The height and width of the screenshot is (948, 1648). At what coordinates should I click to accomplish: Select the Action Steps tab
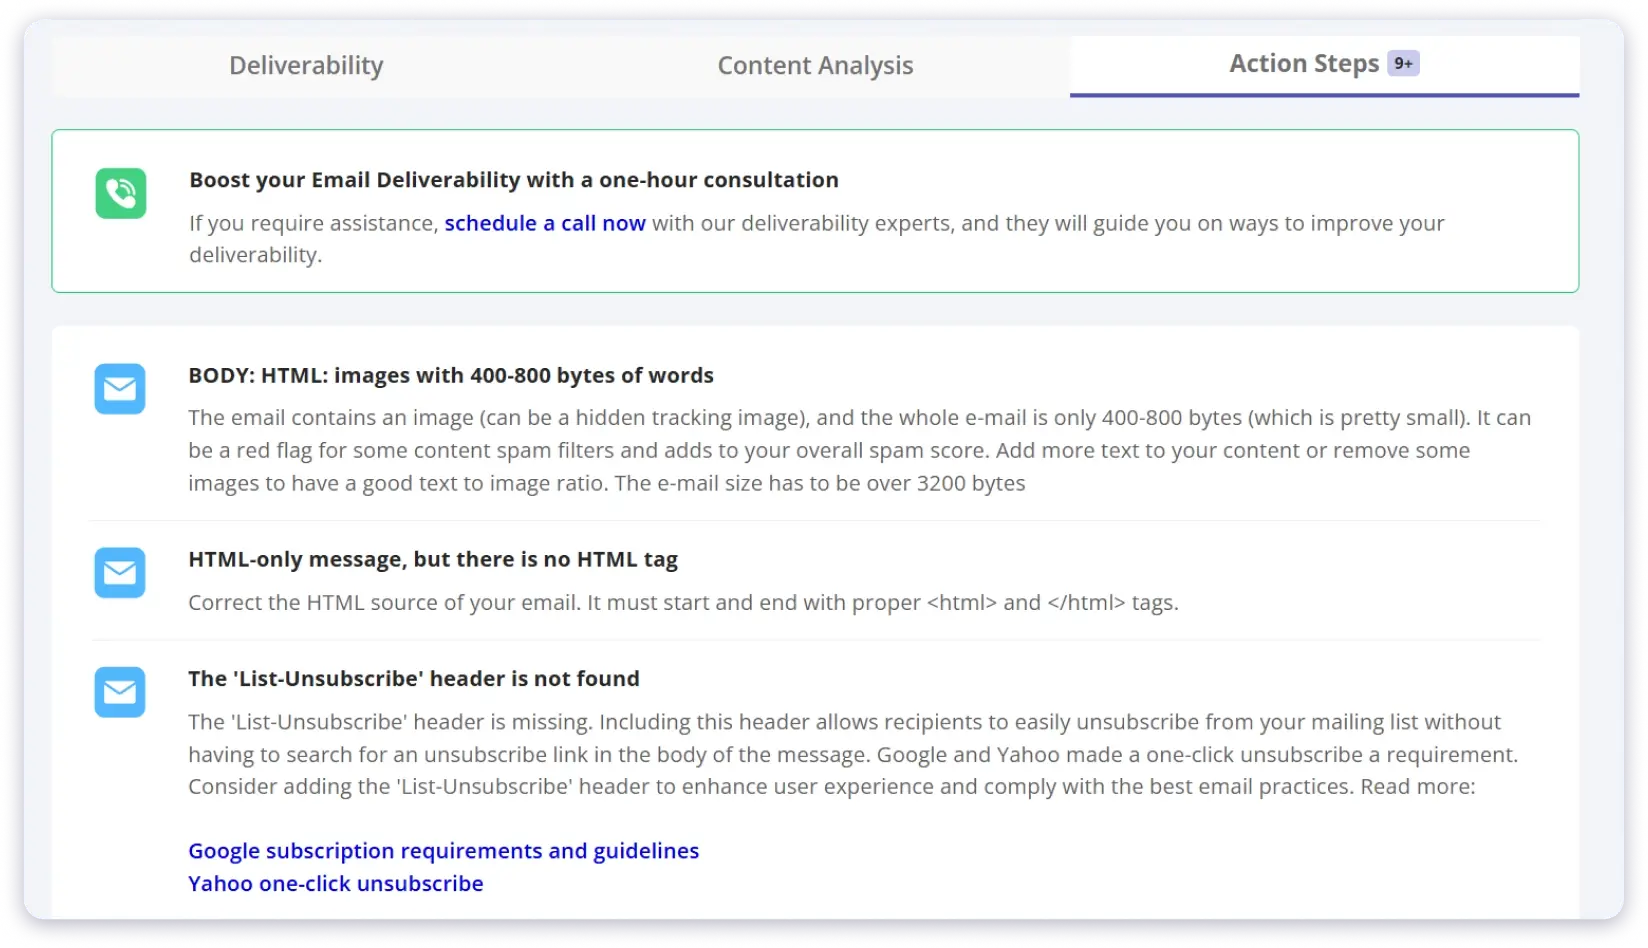1303,63
